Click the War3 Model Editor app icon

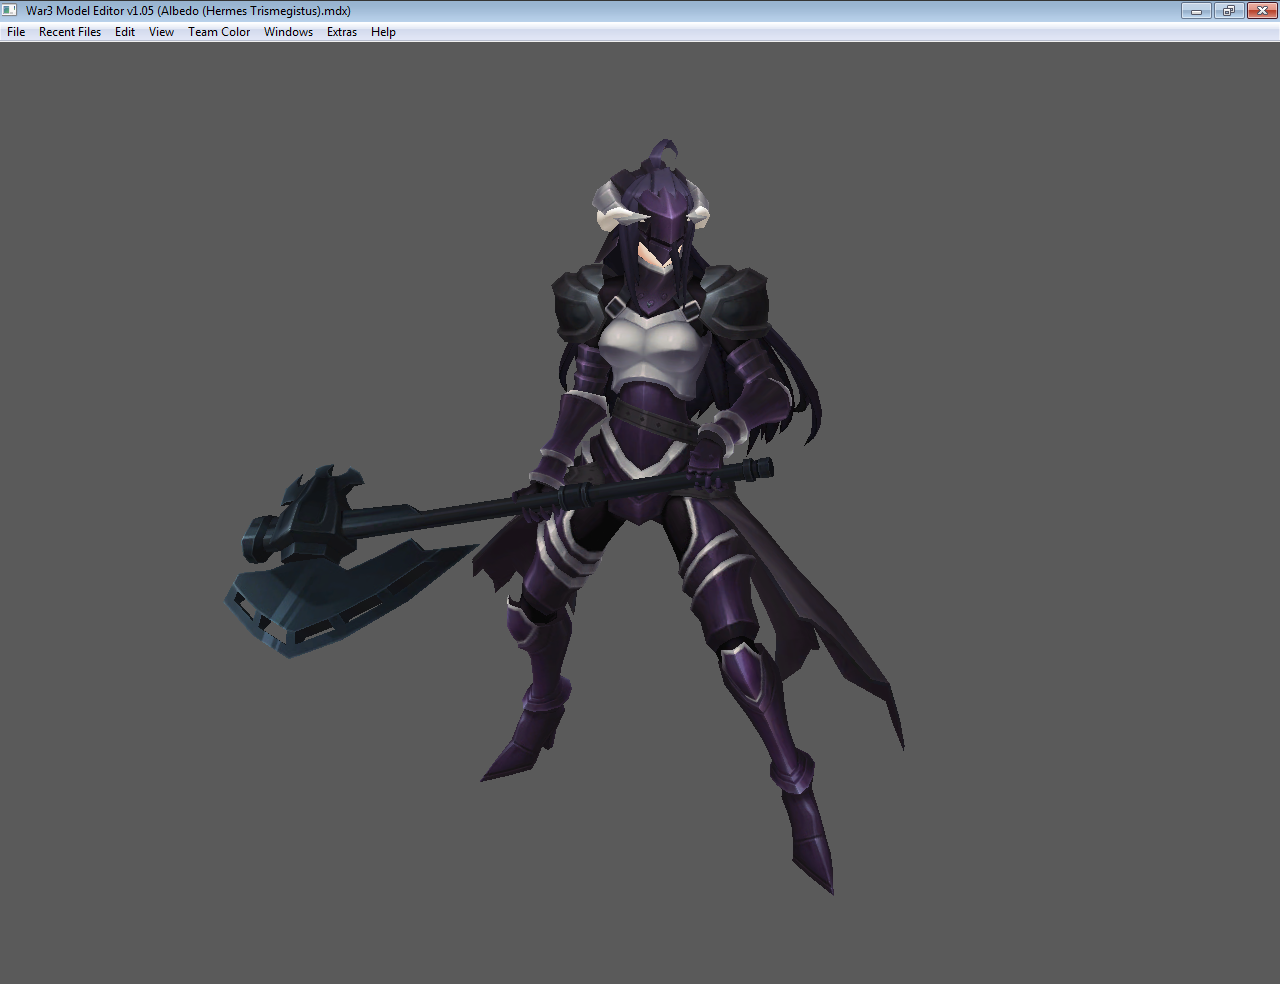[x=11, y=11]
